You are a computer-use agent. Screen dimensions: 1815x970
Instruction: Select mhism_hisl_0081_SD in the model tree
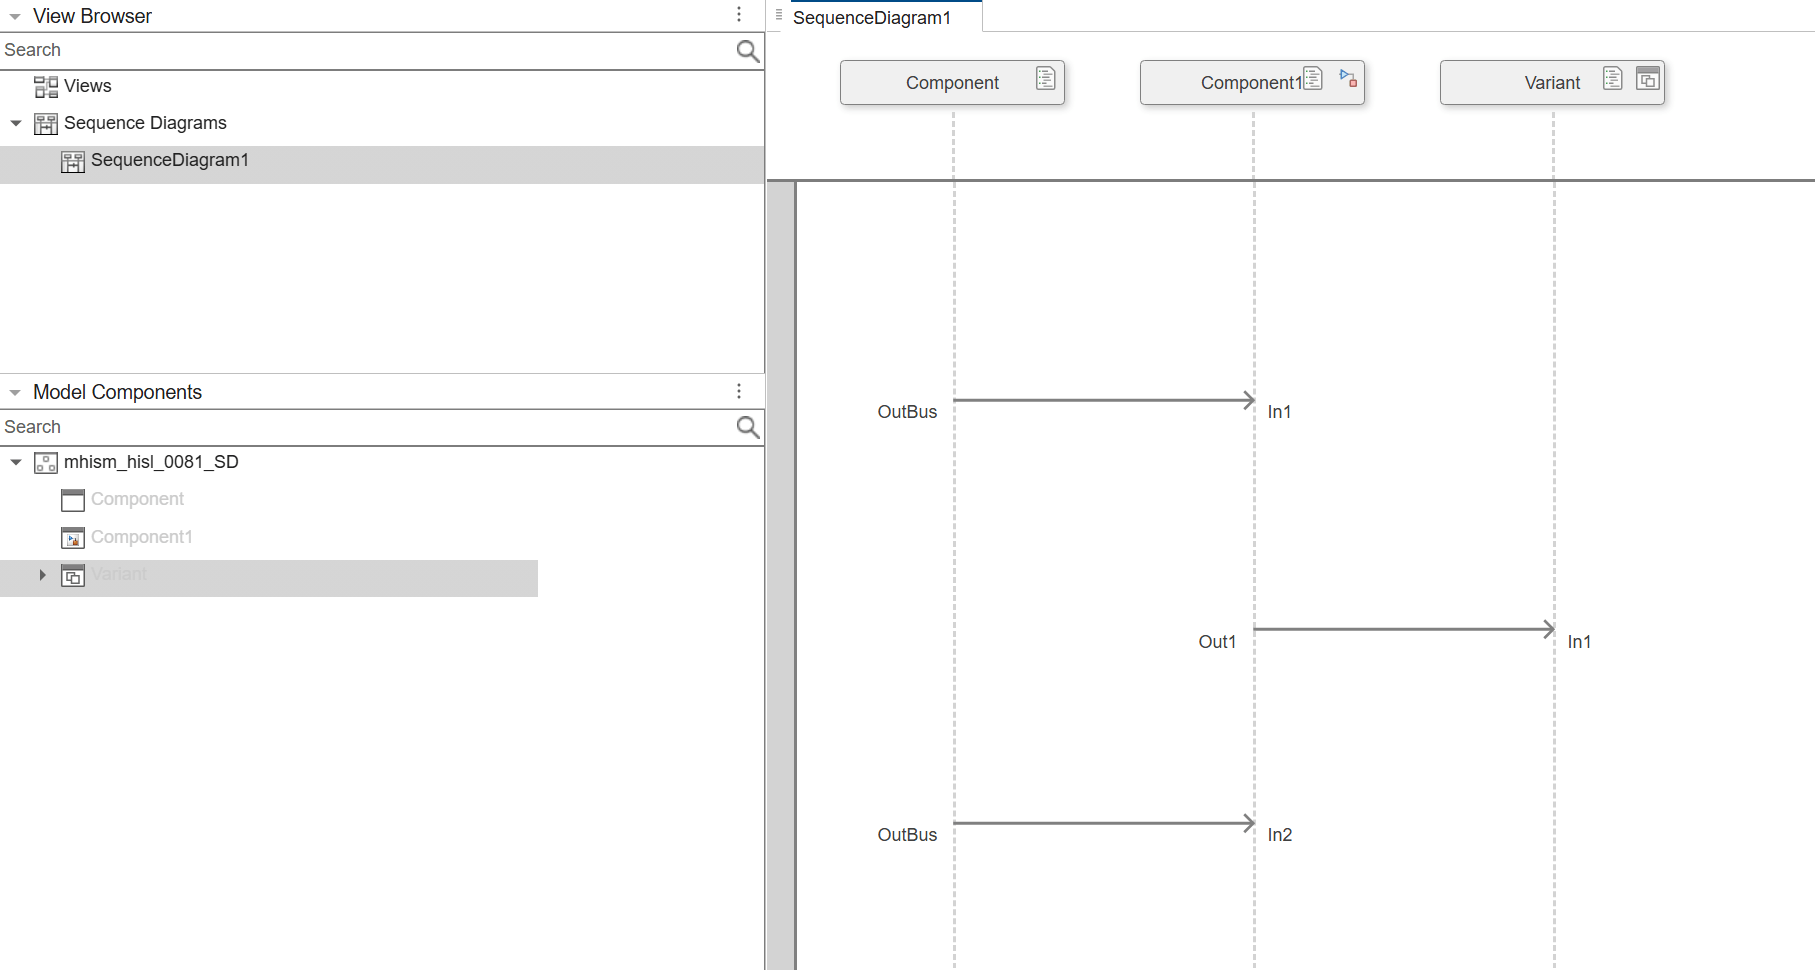(x=151, y=462)
